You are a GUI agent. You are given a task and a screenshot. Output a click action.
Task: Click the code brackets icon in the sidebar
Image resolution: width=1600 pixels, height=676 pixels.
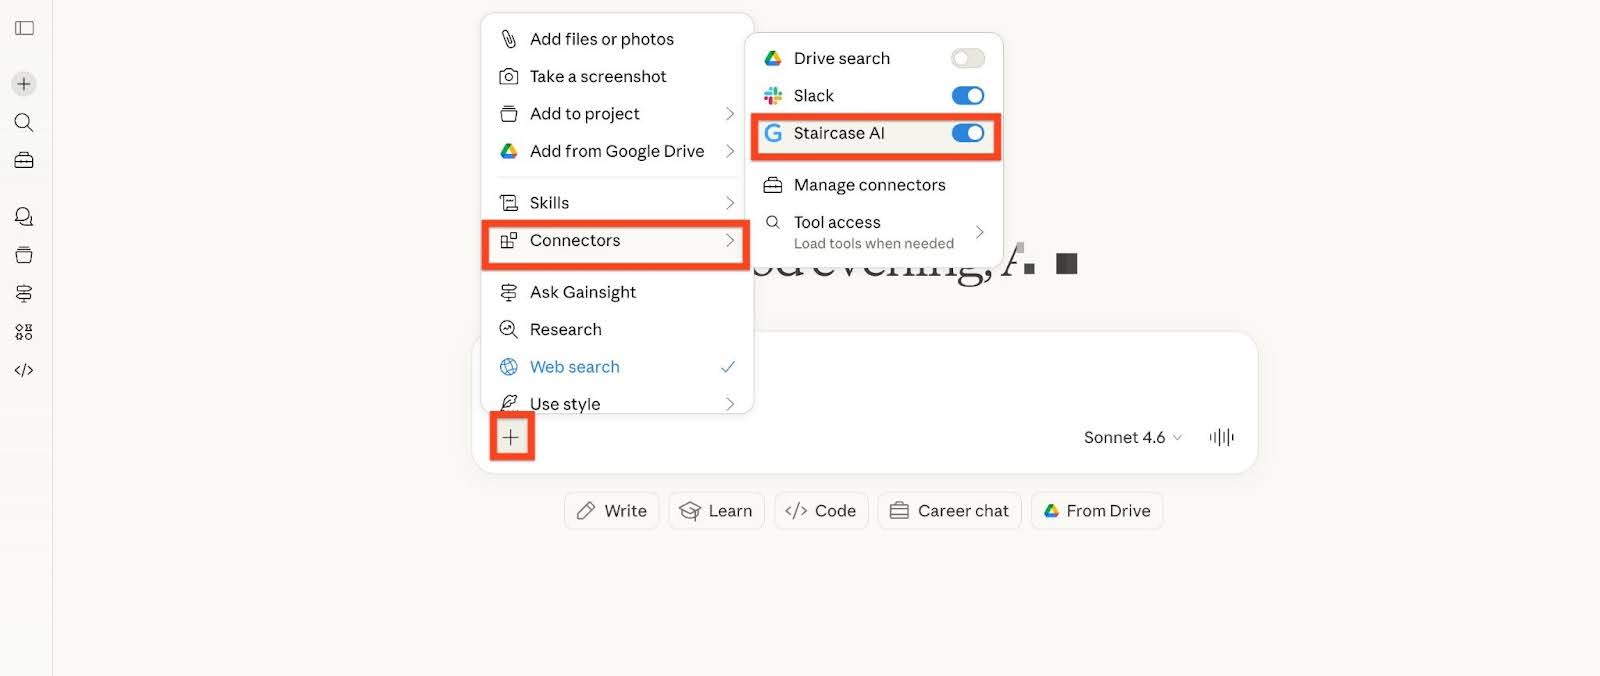pyautogui.click(x=24, y=370)
